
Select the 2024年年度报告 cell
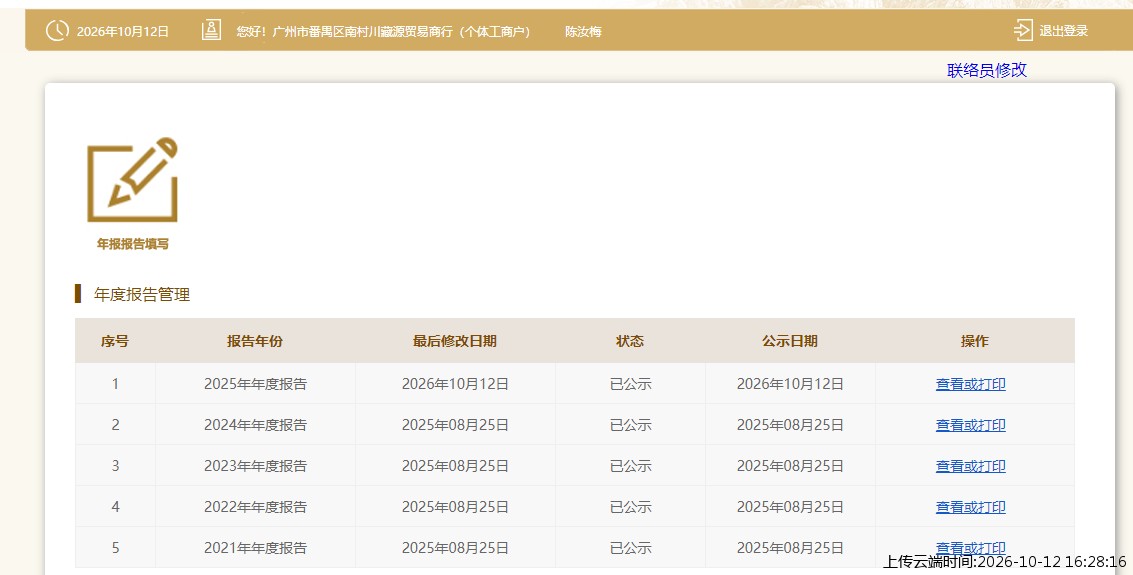coord(255,425)
